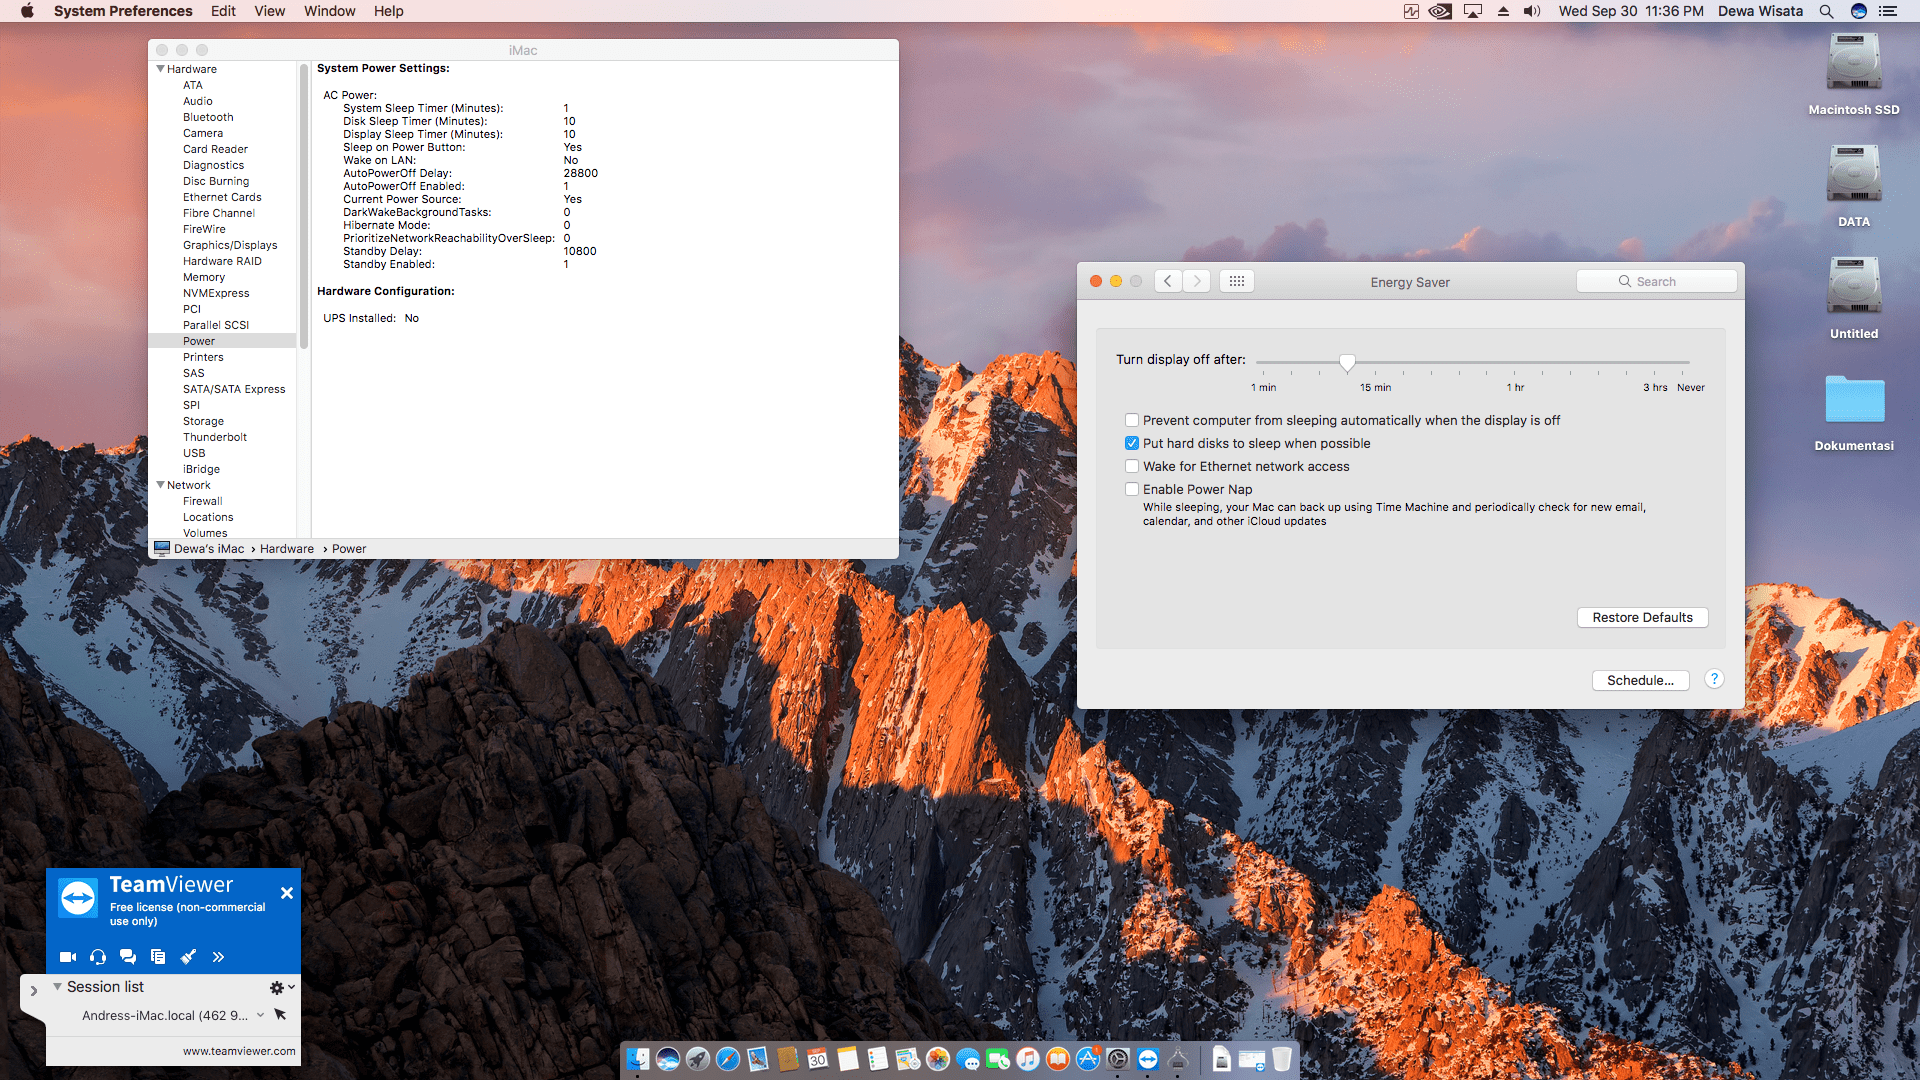Click System Preferences icon in Dock
This screenshot has height=1080, width=1920.
pyautogui.click(x=1118, y=1059)
